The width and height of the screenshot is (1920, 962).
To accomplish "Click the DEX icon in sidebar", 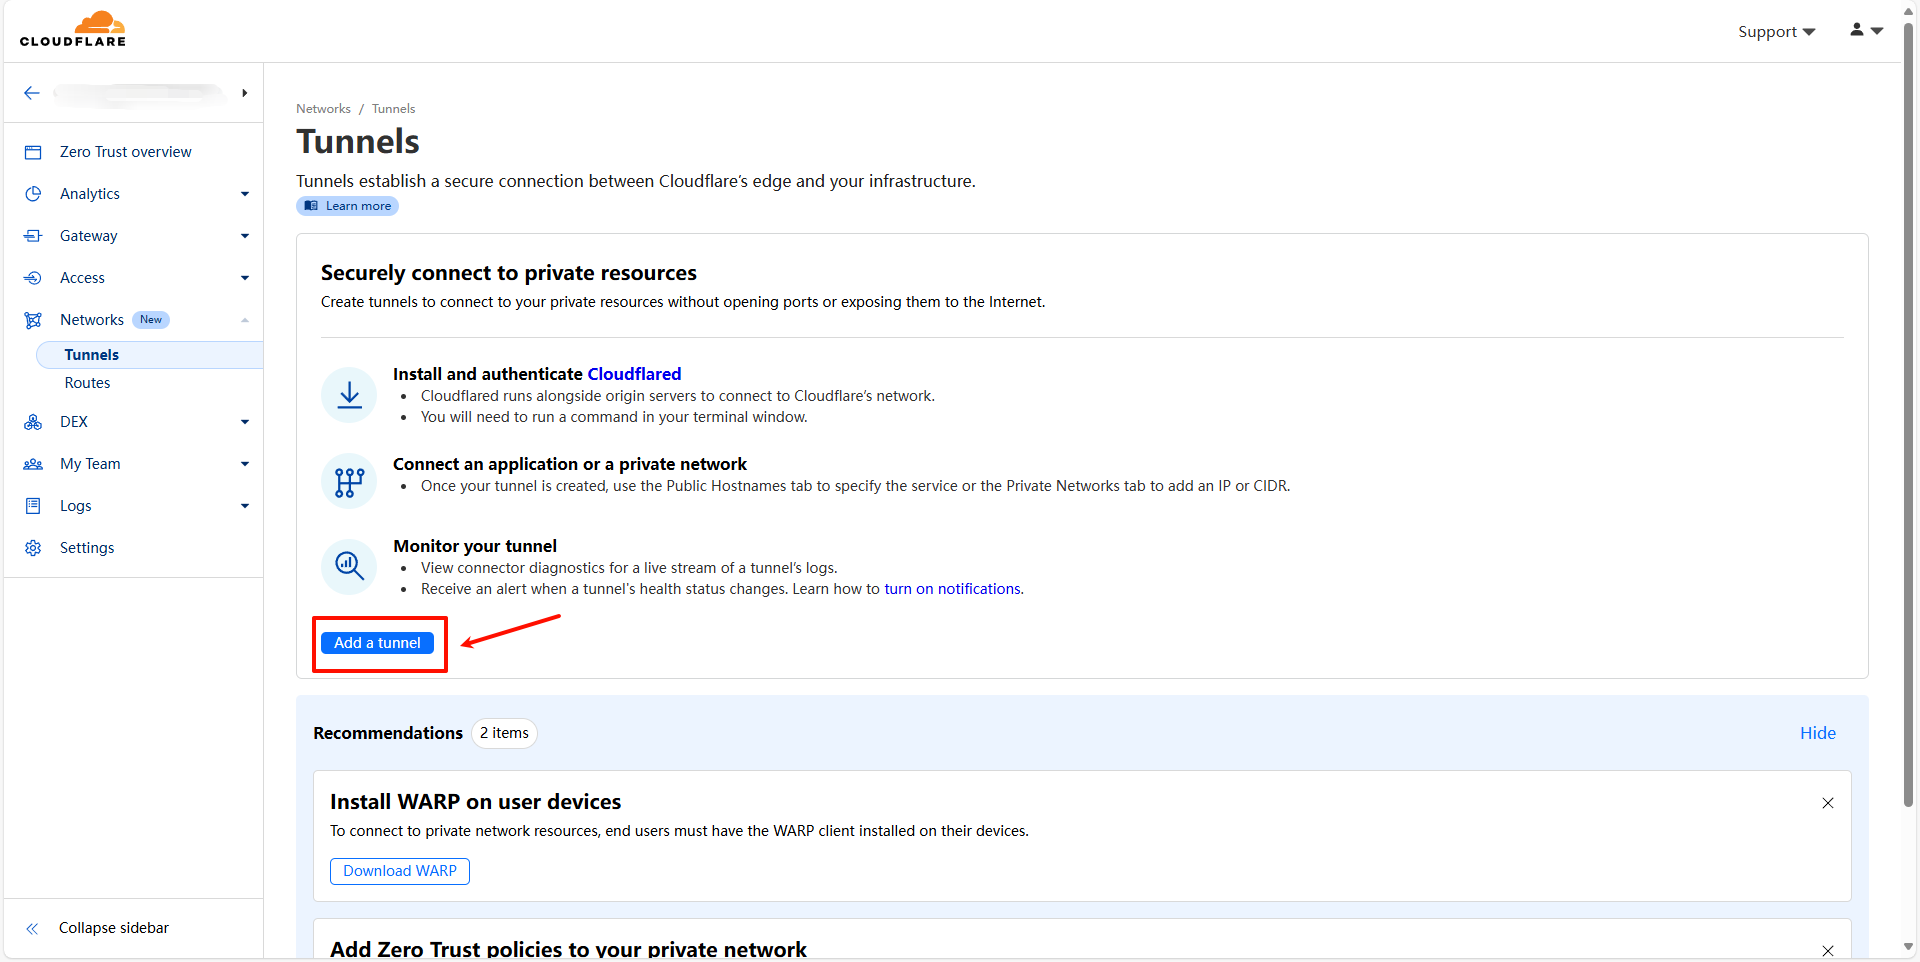I will point(33,422).
